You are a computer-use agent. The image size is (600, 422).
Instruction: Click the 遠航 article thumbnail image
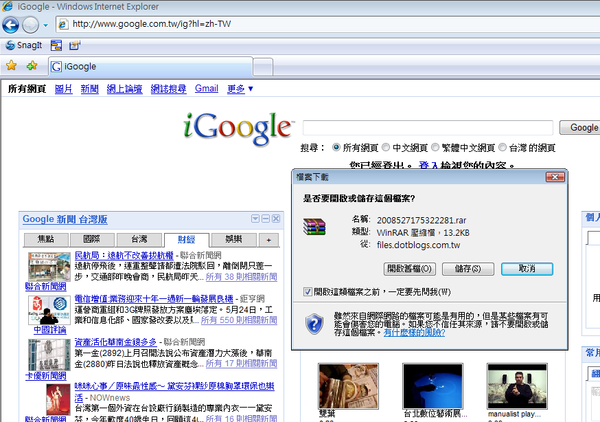coord(49,266)
